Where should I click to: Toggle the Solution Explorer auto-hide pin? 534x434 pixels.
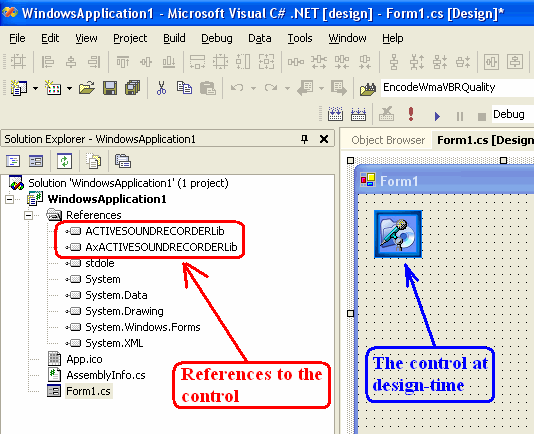tap(304, 139)
